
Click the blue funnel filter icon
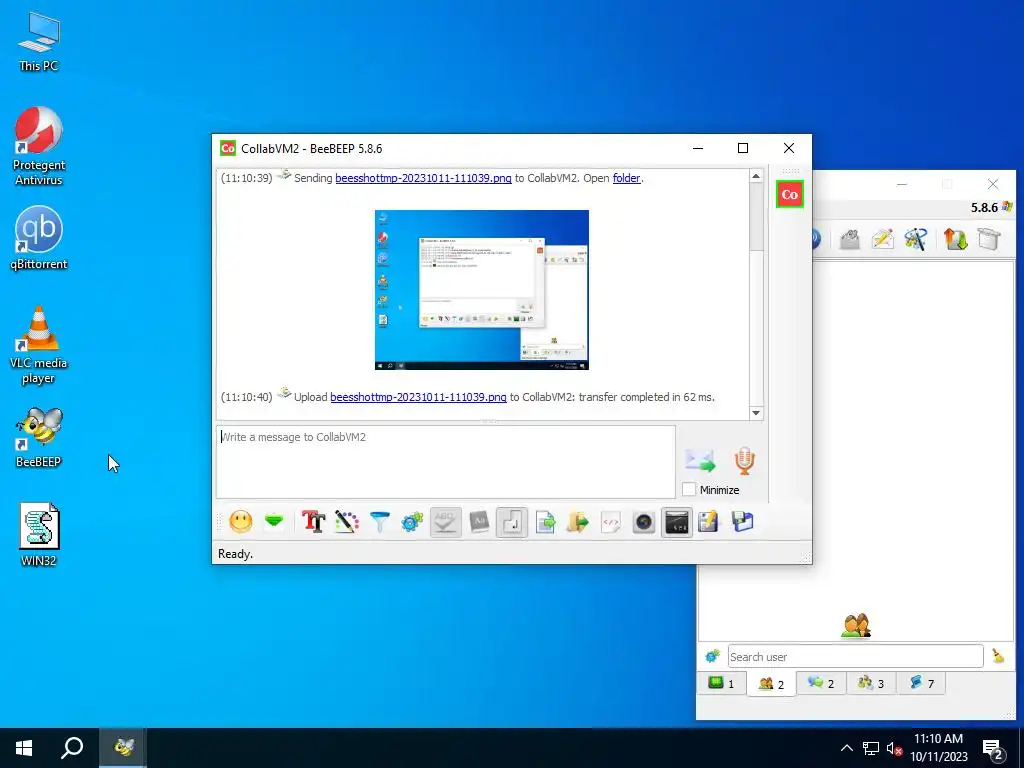point(379,522)
